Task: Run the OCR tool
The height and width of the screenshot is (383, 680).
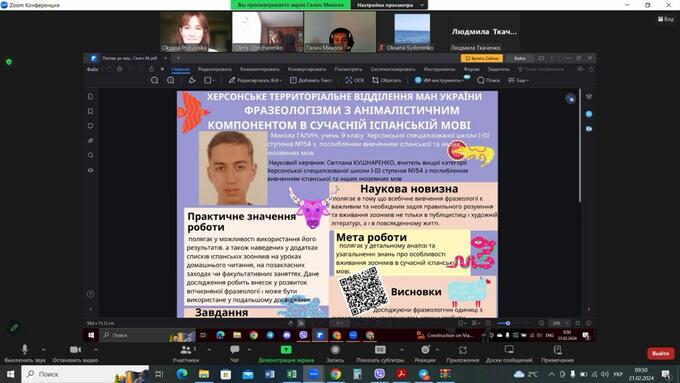Action: (354, 80)
